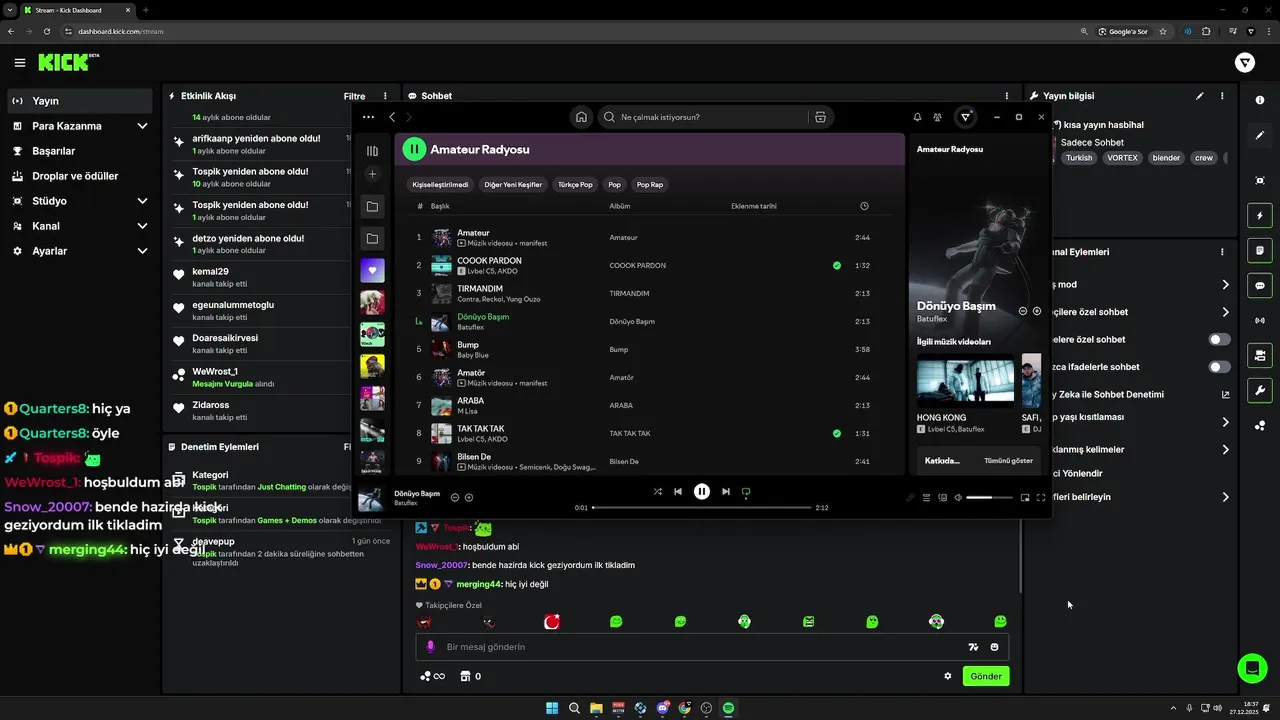Open Spotify three-dot main menu
Image resolution: width=1280 pixels, height=720 pixels.
point(368,117)
